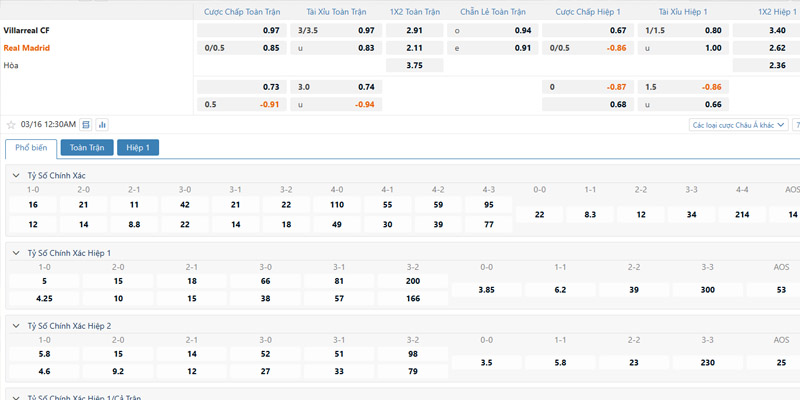Viewport: 800px width, 400px height.
Task: Switch to the Phổ biến tab
Action: [31, 148]
